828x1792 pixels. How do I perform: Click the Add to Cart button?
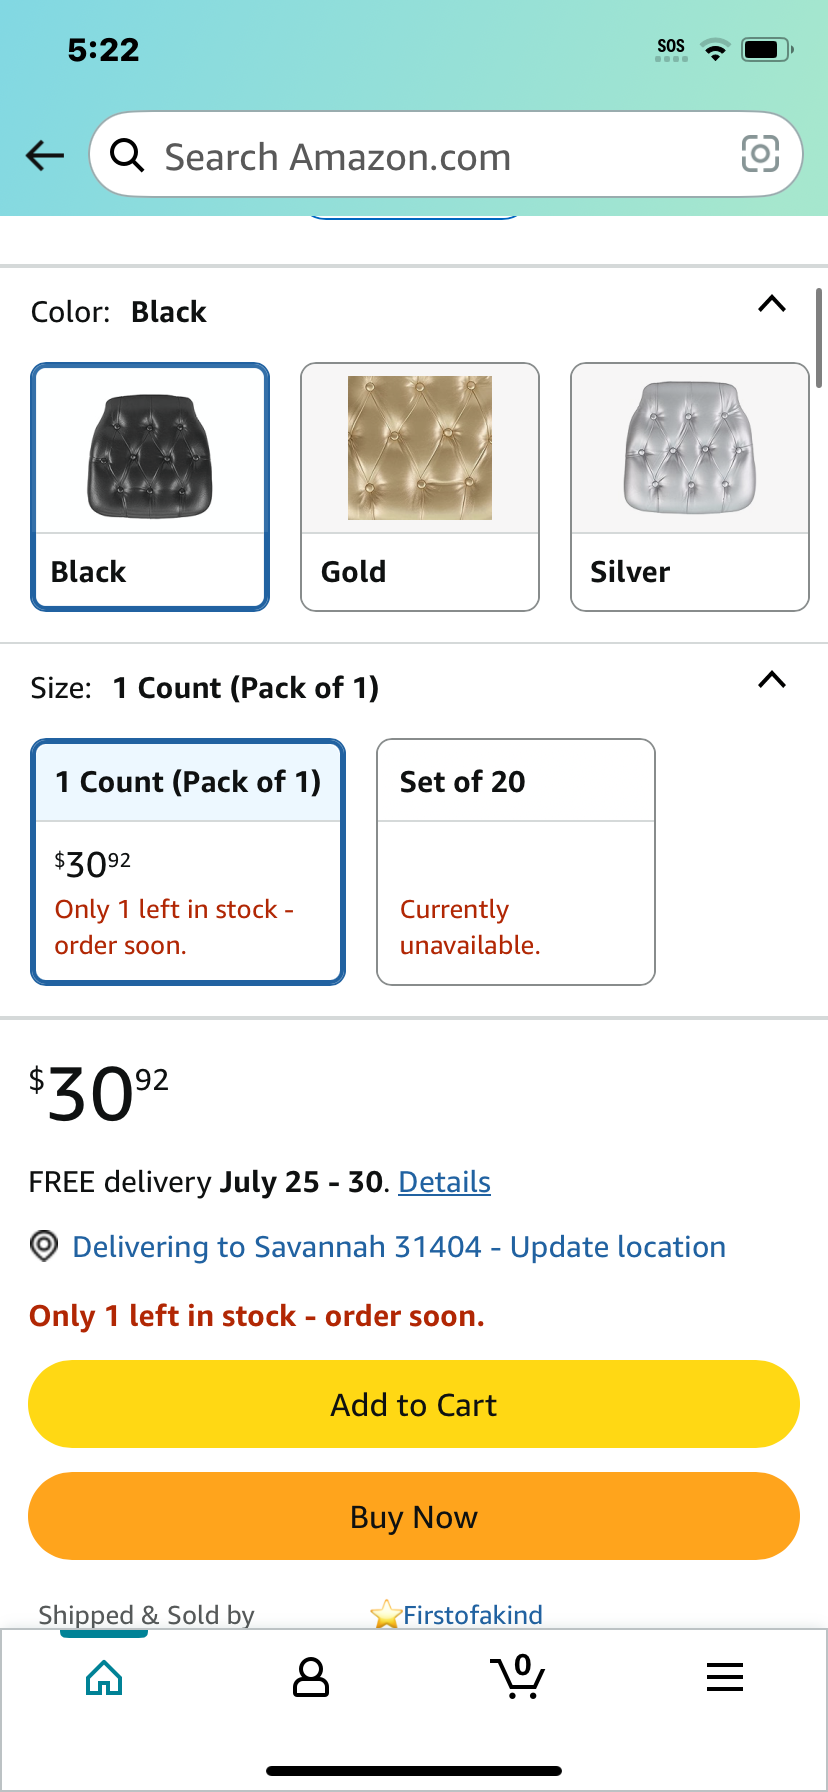coord(414,1404)
